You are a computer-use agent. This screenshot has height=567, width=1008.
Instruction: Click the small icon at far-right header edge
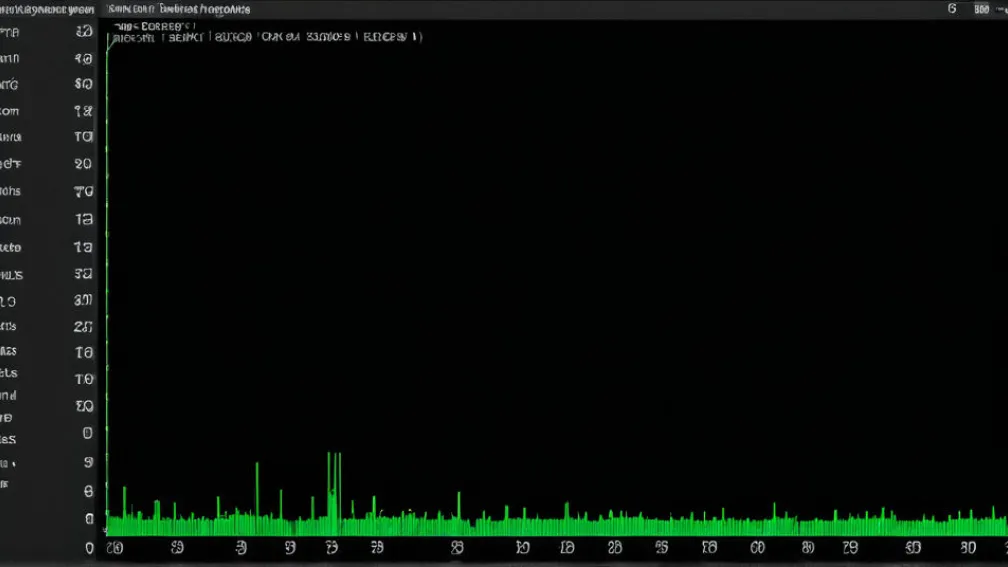tap(1001, 9)
